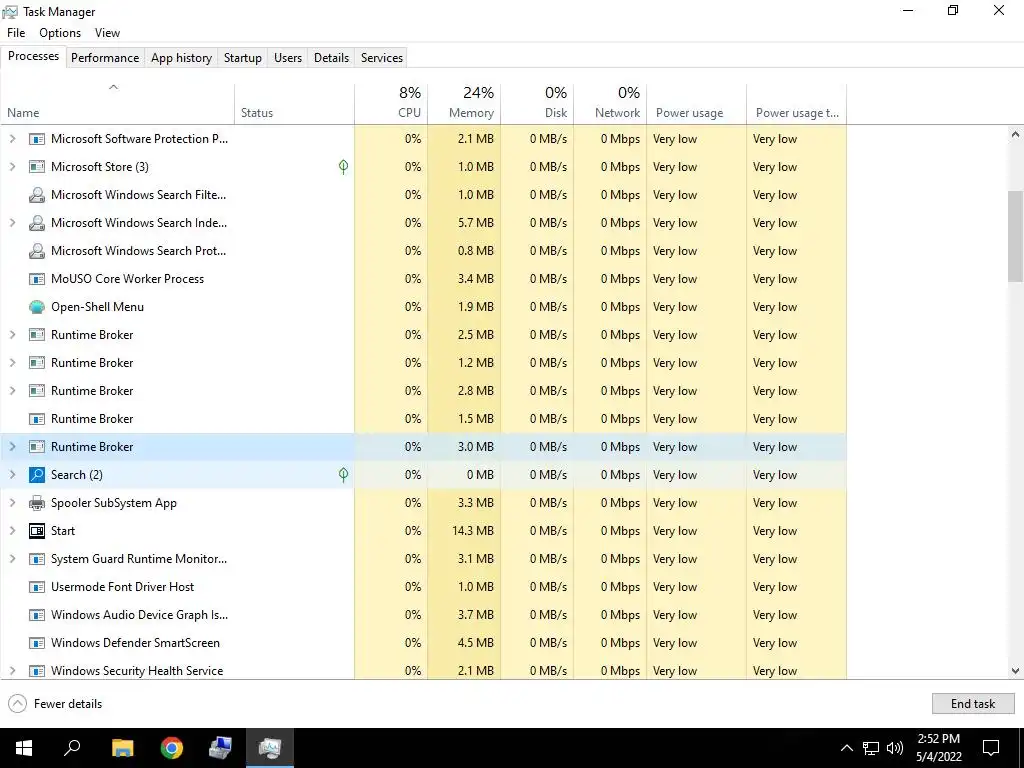Select the Usermode Font Driver Host row
The height and width of the screenshot is (768, 1024).
(x=423, y=587)
